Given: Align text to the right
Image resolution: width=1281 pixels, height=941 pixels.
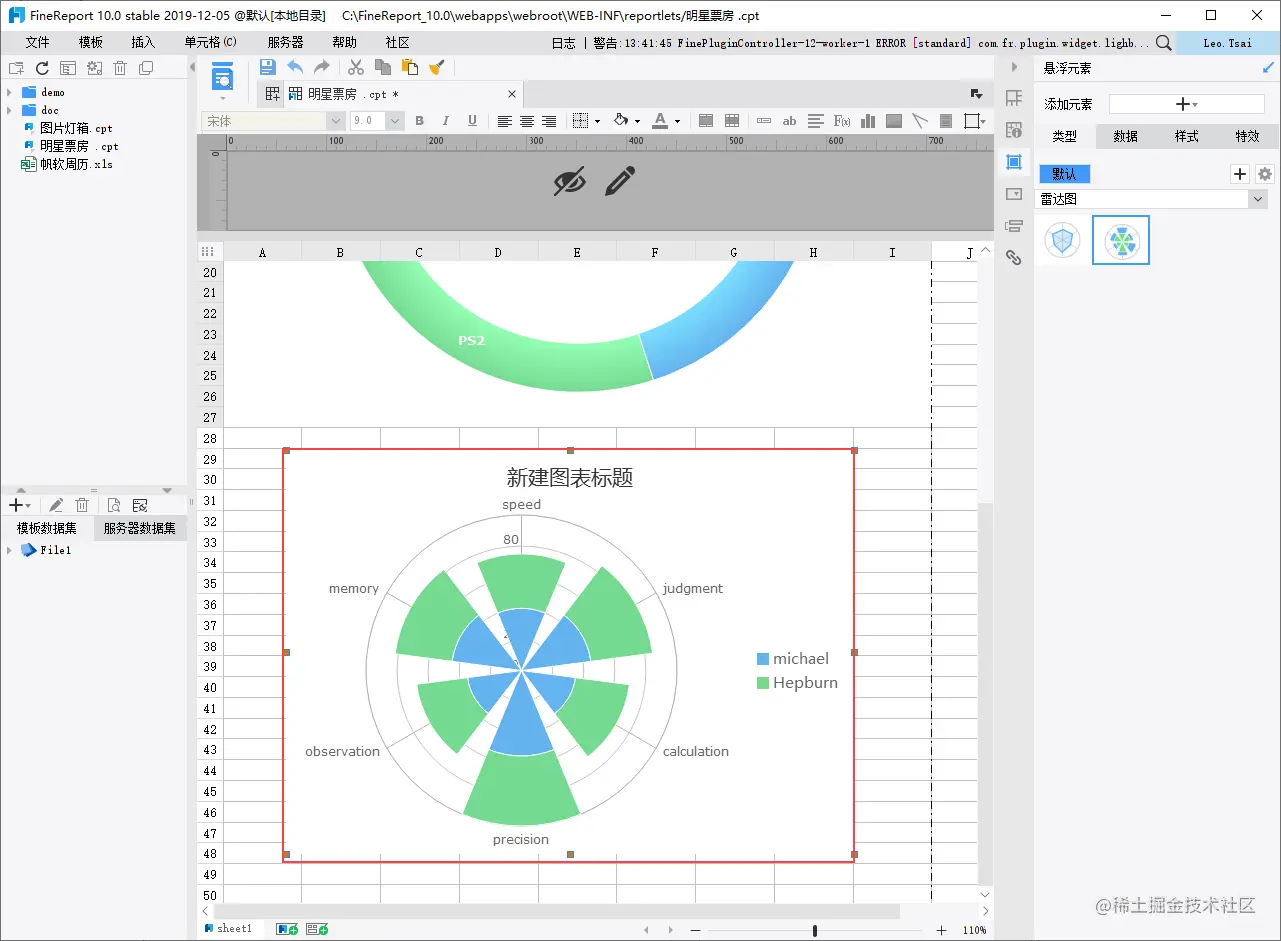Looking at the screenshot, I should tap(549, 121).
